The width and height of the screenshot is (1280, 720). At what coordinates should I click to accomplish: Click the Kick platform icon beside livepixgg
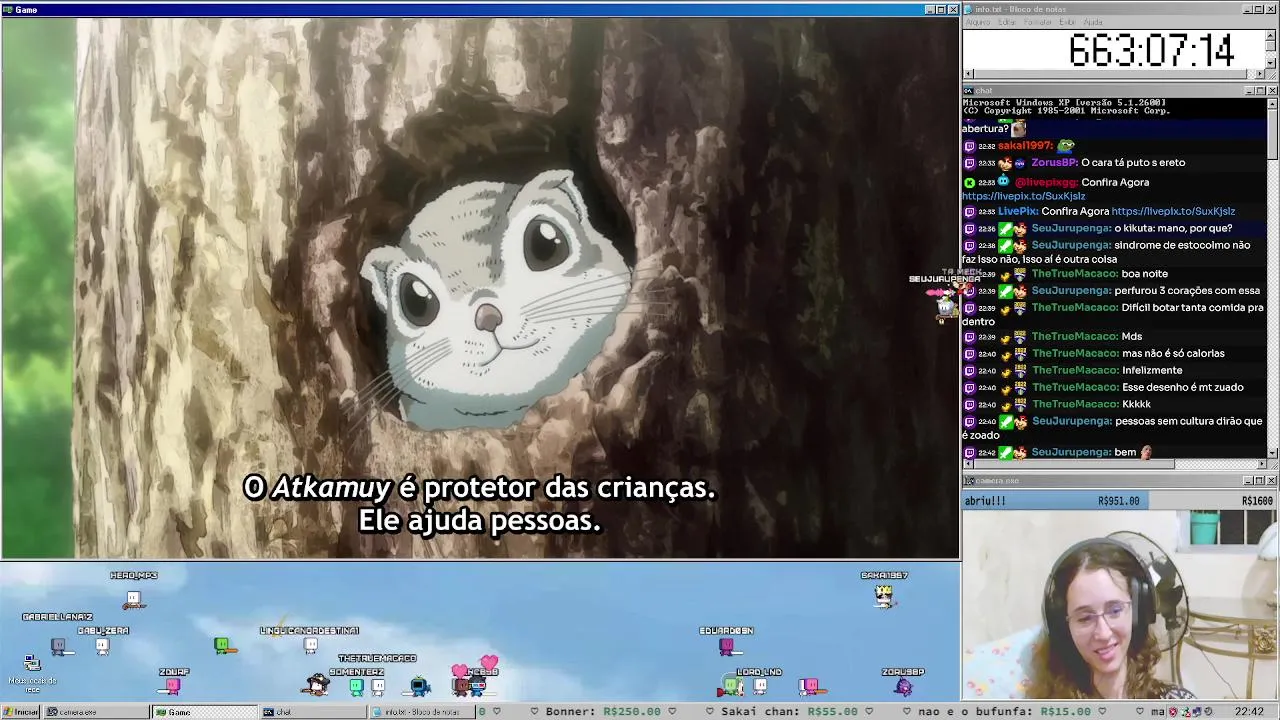[969, 182]
